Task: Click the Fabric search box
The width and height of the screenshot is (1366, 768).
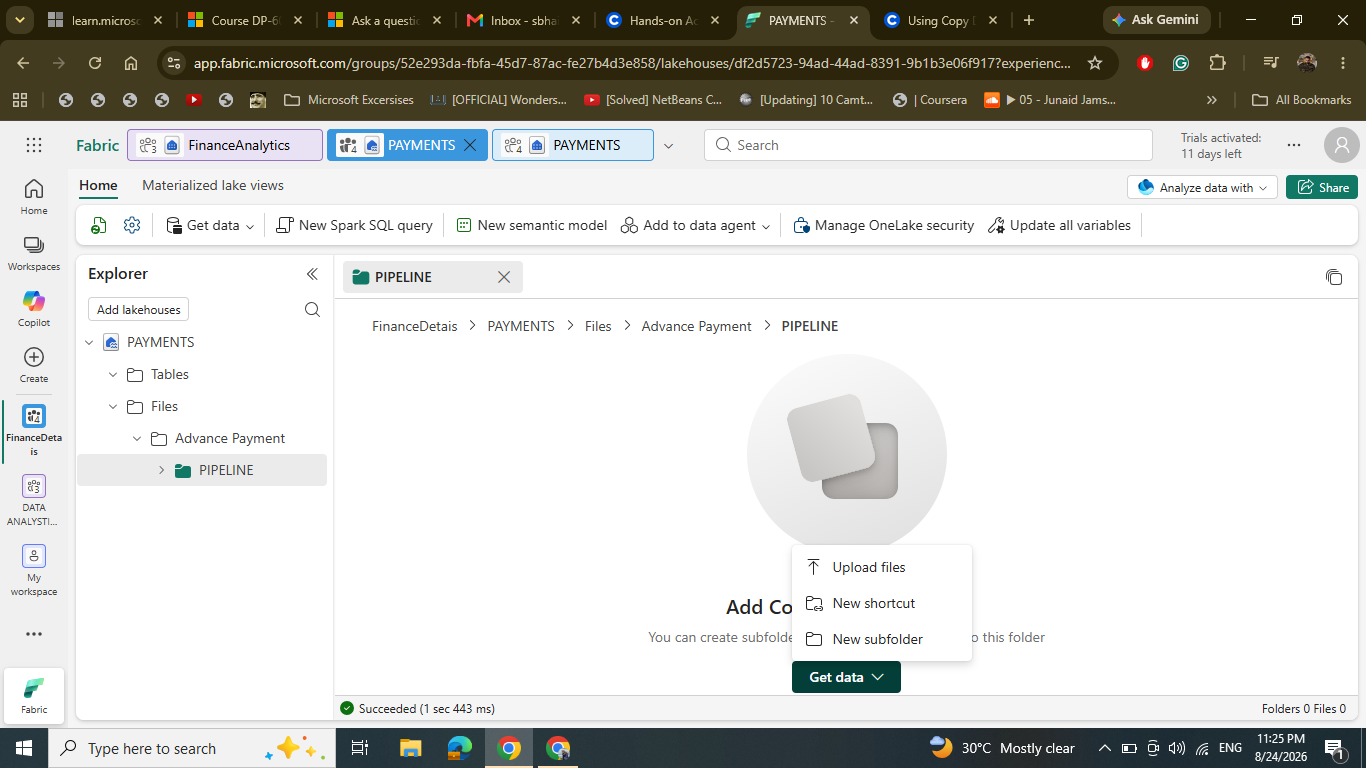Action: (928, 145)
